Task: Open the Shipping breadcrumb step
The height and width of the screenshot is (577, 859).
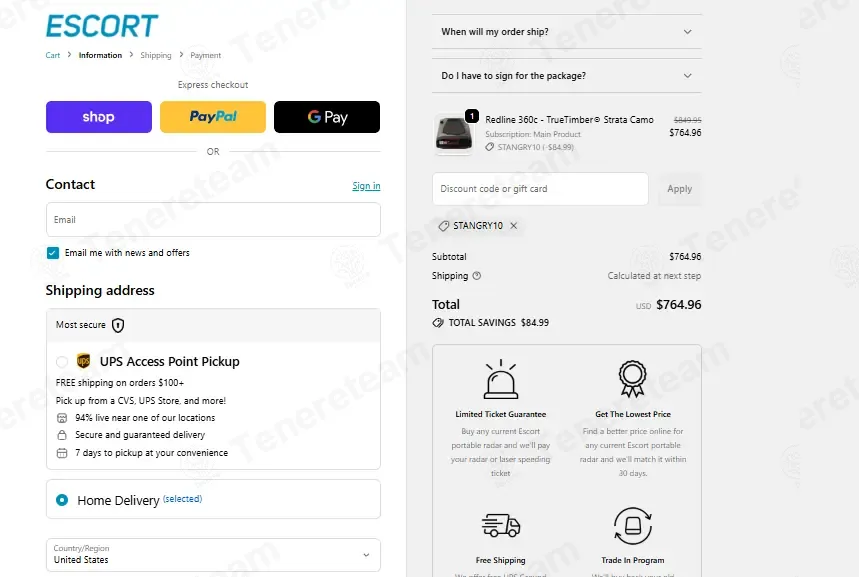Action: pos(156,55)
